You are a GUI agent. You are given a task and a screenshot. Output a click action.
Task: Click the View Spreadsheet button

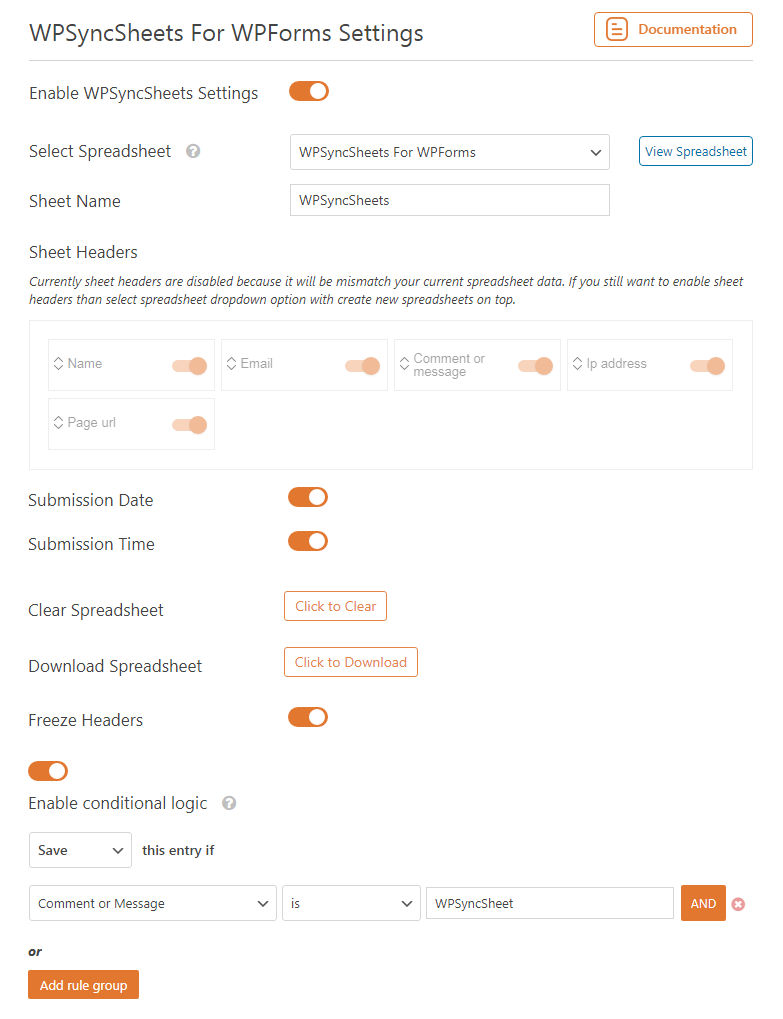(x=695, y=151)
